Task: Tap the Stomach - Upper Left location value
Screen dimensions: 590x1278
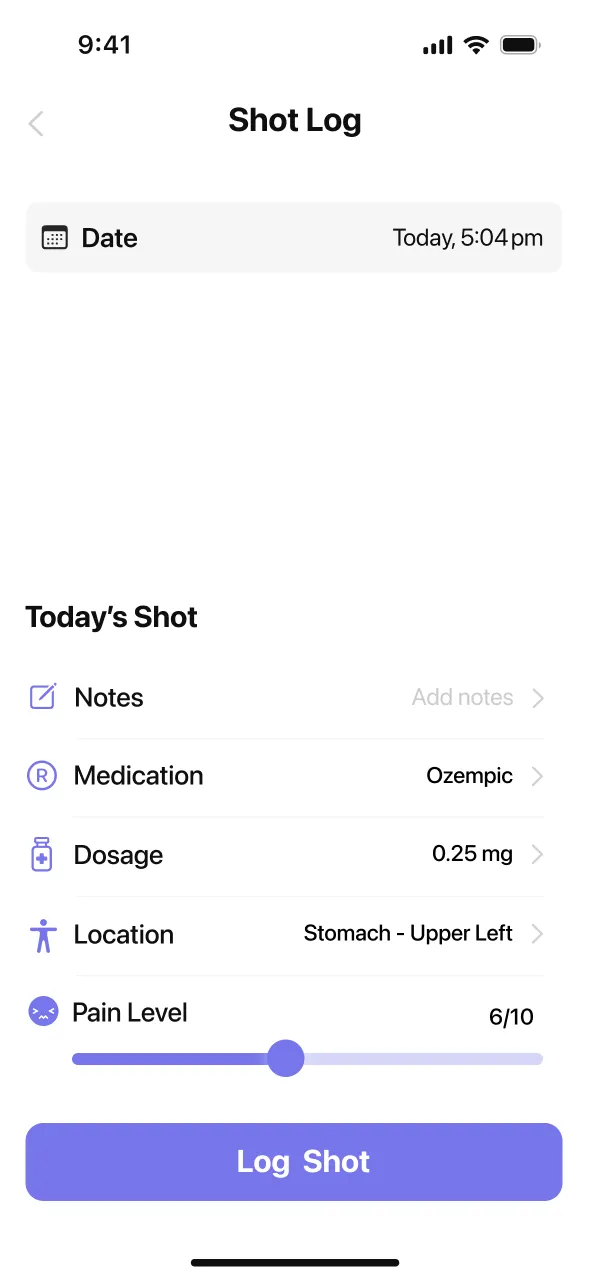Action: tap(407, 933)
